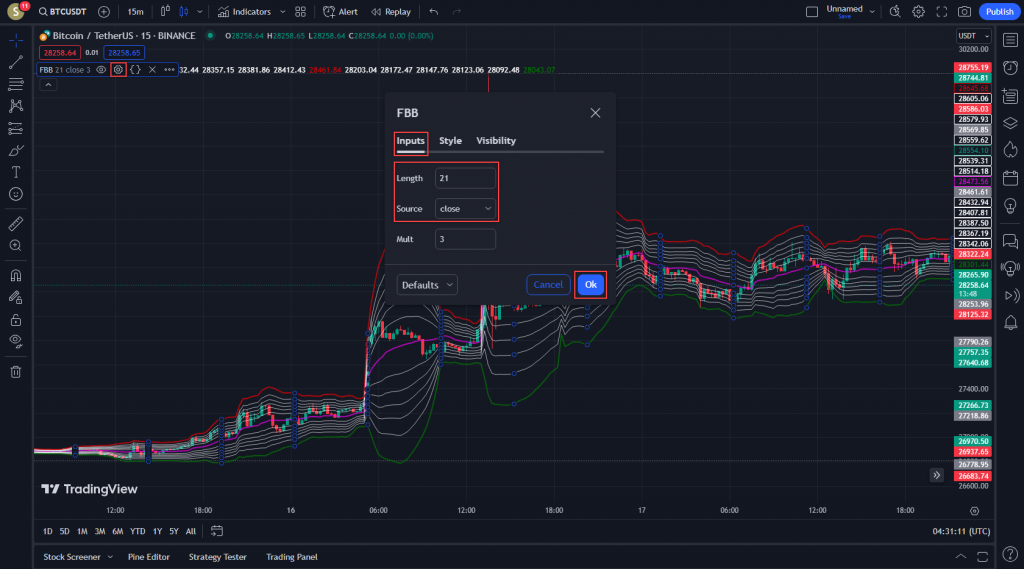Open FBB more options menu
Image resolution: width=1024 pixels, height=569 pixels.
pos(169,70)
